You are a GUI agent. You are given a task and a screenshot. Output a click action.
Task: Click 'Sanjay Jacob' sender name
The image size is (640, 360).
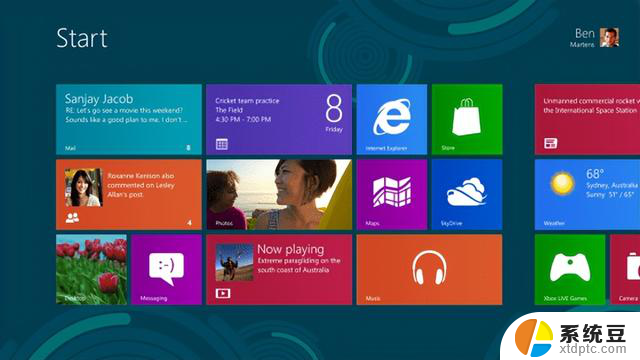click(x=99, y=99)
